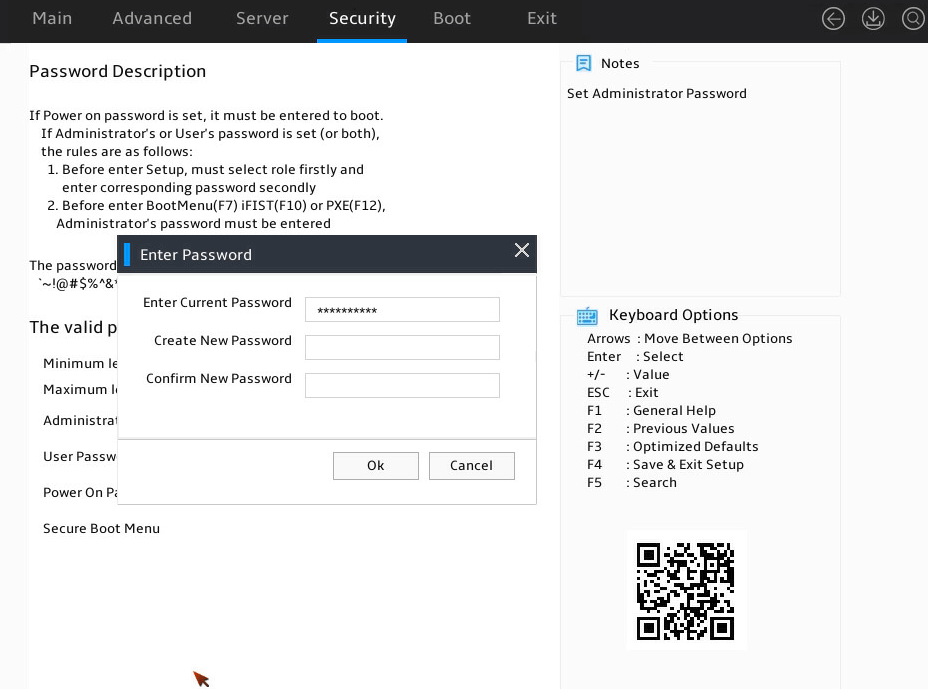Click the 'F4 : Save & Exit Setup' entry
The height and width of the screenshot is (689, 928).
(x=665, y=465)
